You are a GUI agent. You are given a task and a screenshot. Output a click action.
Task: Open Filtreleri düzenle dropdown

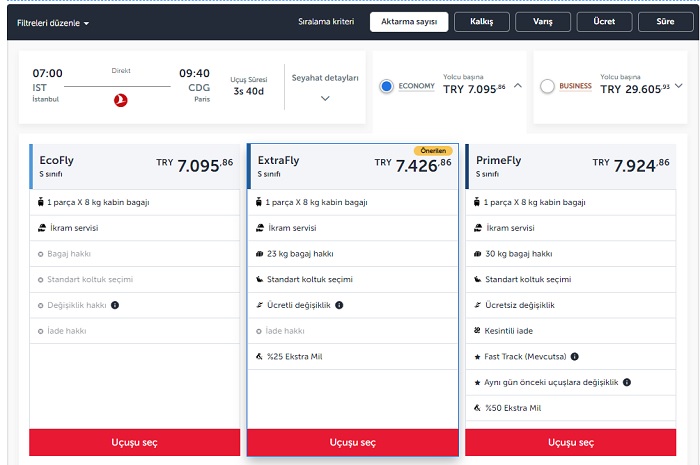tap(53, 23)
